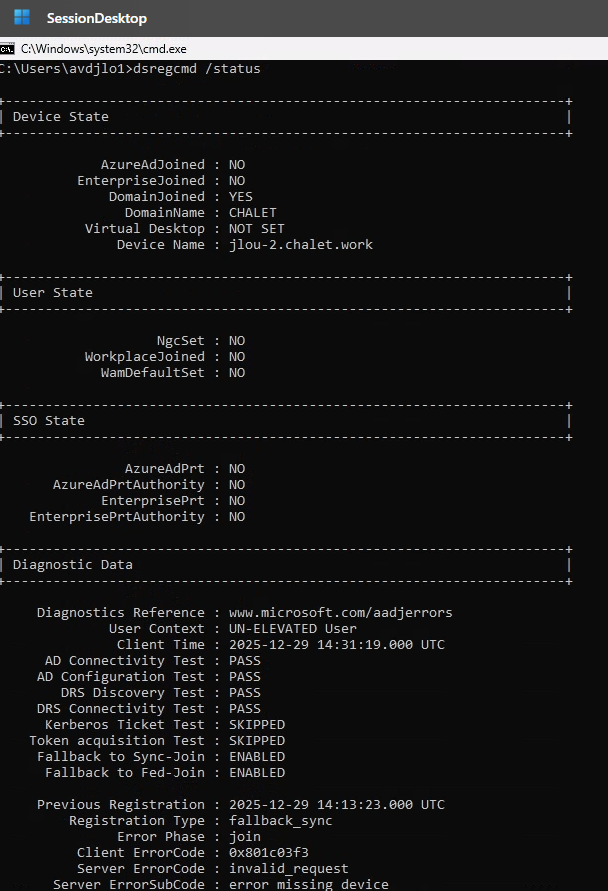Click the Server ErrorCode invalid_request value
The height and width of the screenshot is (891, 608).
[289, 869]
